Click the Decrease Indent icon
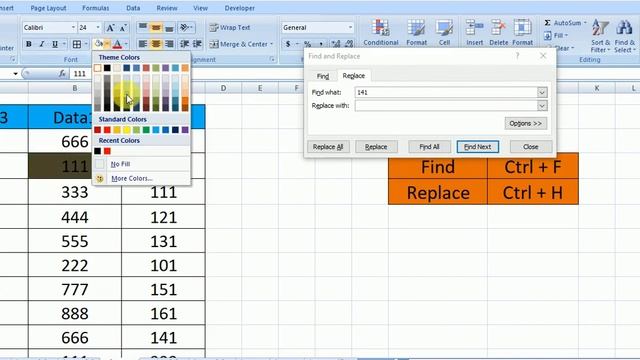The height and width of the screenshot is (360, 640). pyautogui.click(x=184, y=44)
